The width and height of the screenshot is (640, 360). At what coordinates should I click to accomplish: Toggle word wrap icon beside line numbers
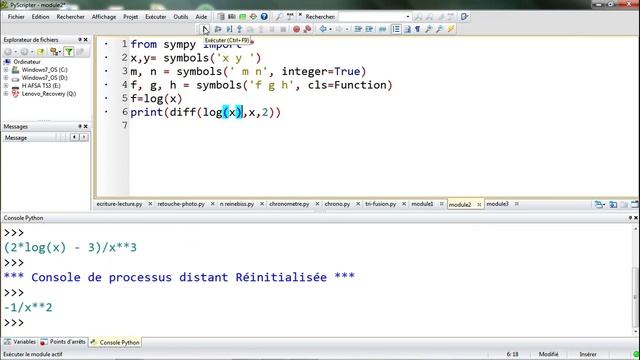pyautogui.click(x=407, y=29)
